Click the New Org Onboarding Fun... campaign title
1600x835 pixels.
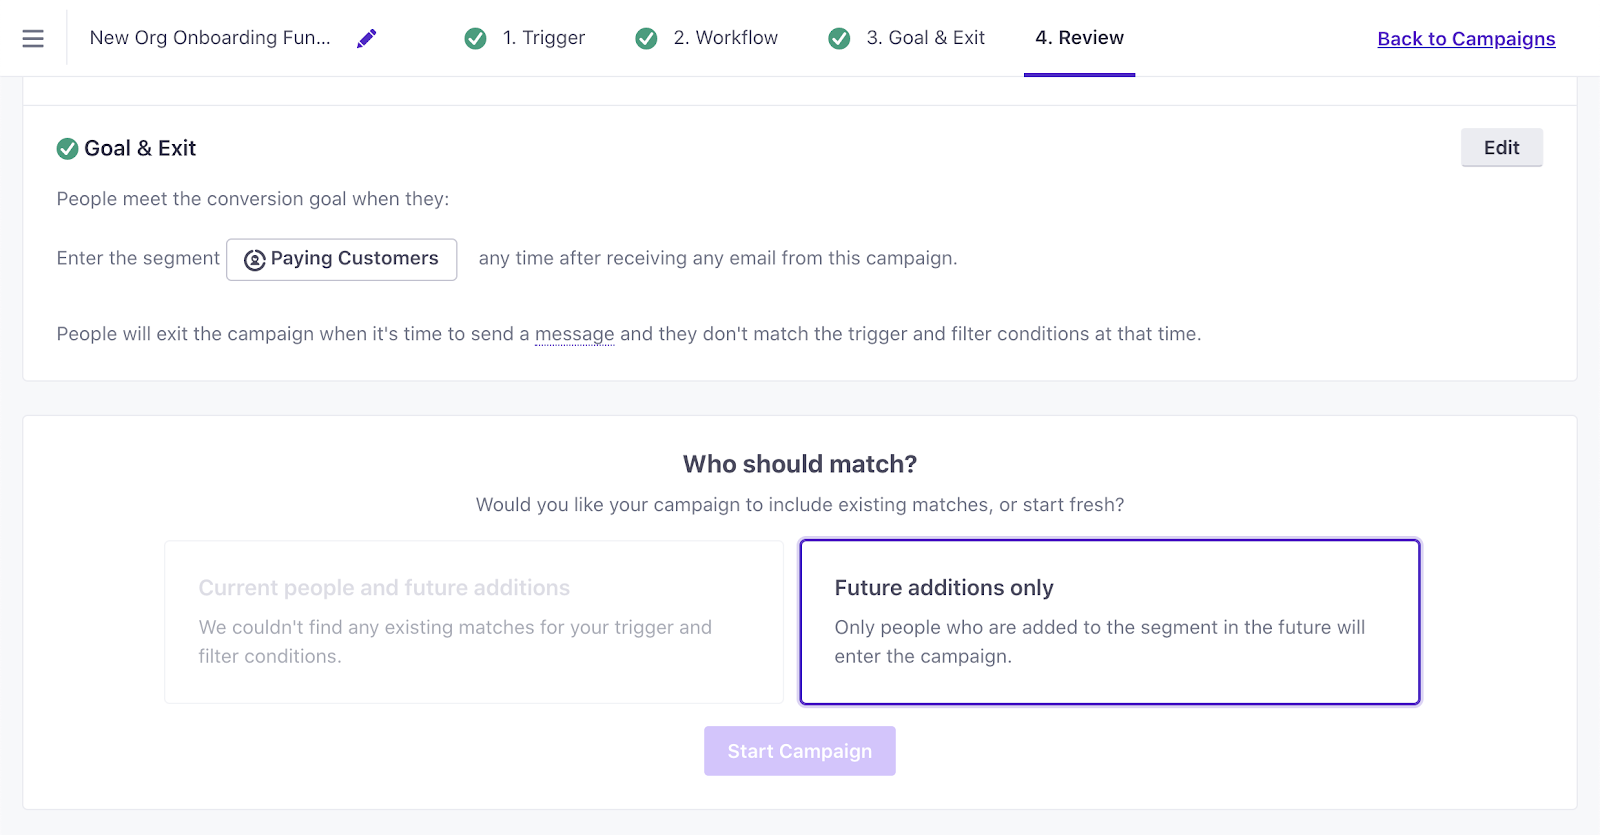tap(210, 38)
